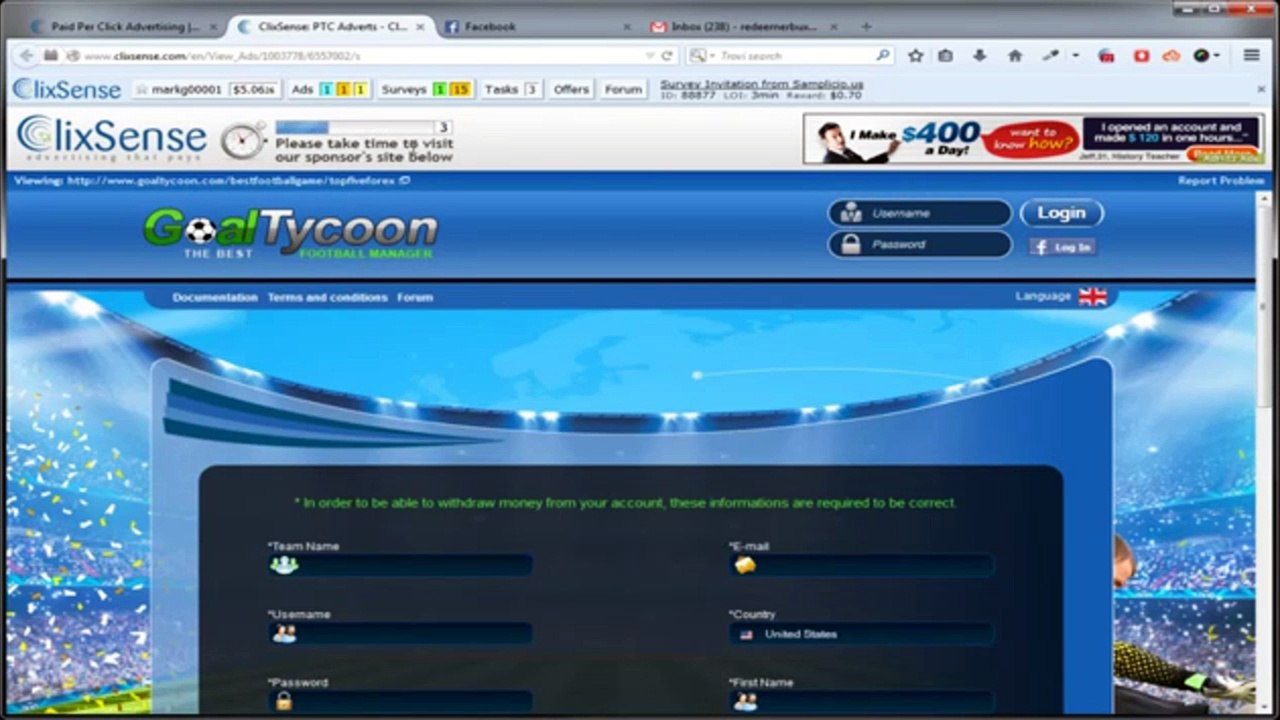This screenshot has height=720, width=1280.
Task: Open the Terms and conditions link
Action: click(x=327, y=297)
